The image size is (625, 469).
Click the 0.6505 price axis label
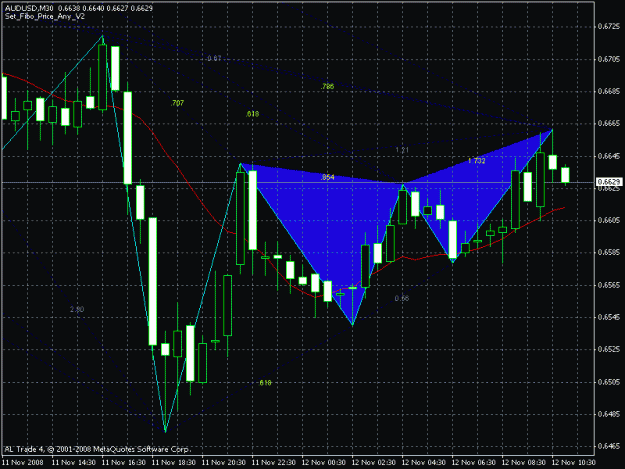click(x=609, y=382)
